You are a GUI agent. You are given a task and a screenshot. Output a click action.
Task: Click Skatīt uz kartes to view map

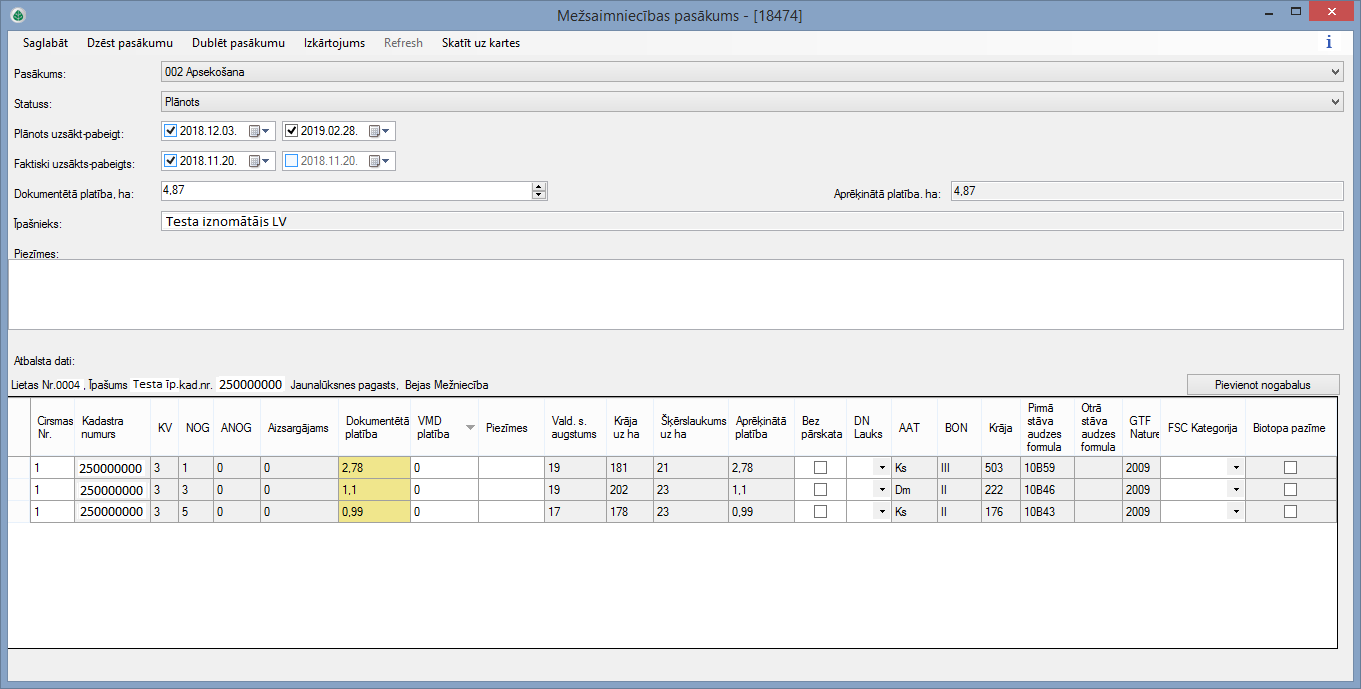click(x=480, y=43)
